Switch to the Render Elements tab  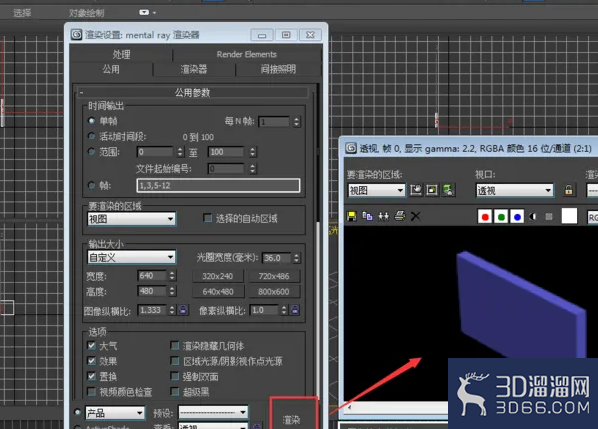coord(247,54)
